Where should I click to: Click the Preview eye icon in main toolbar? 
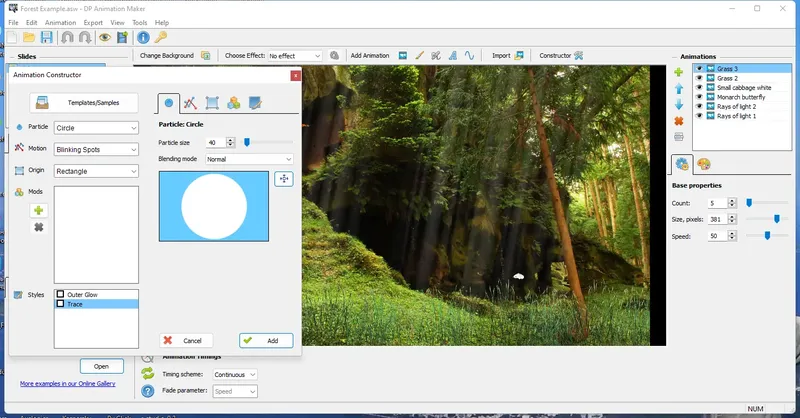coord(104,38)
